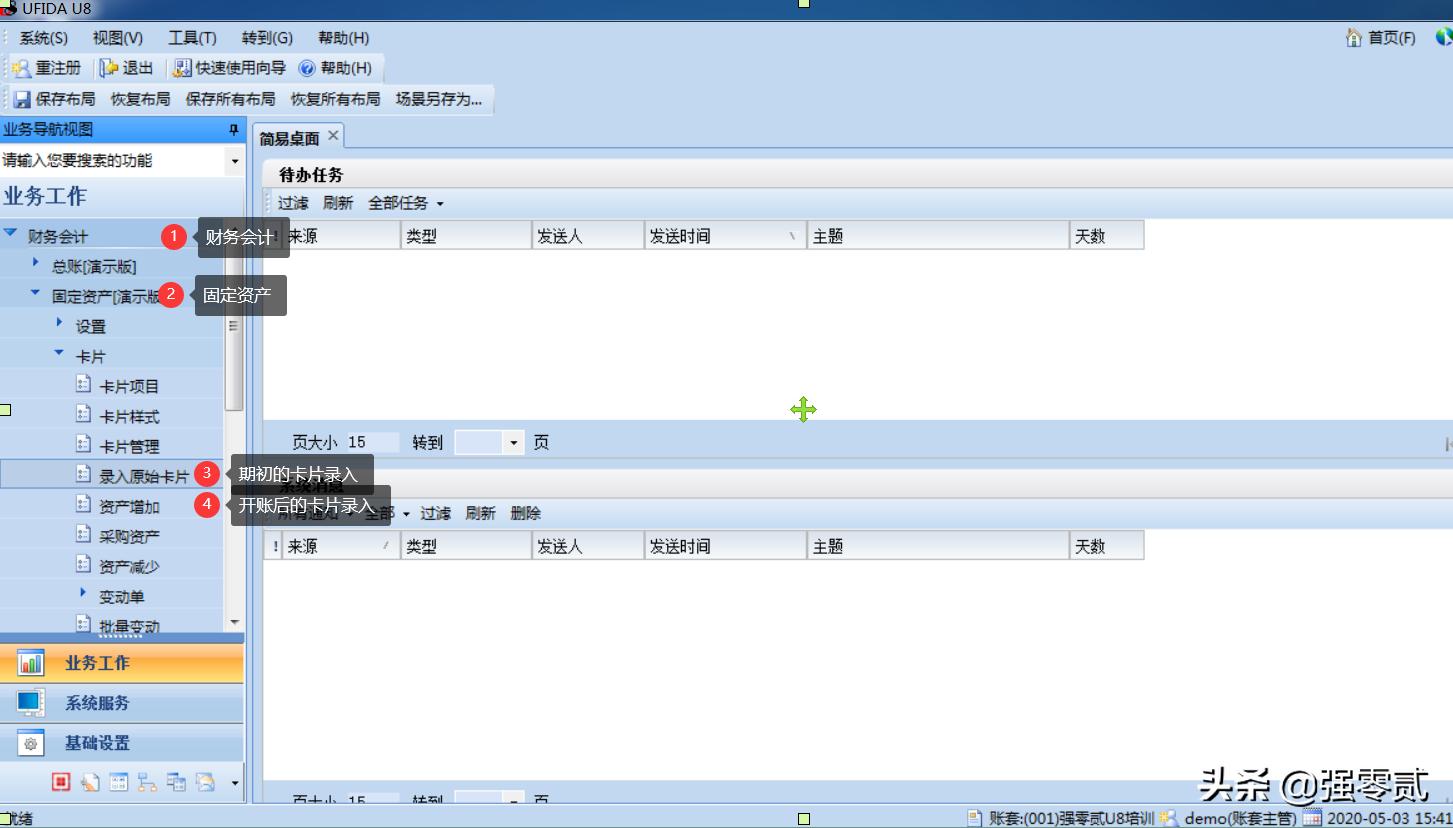1453x828 pixels.
Task: Expand the 变动单 tree node
Action: click(84, 594)
